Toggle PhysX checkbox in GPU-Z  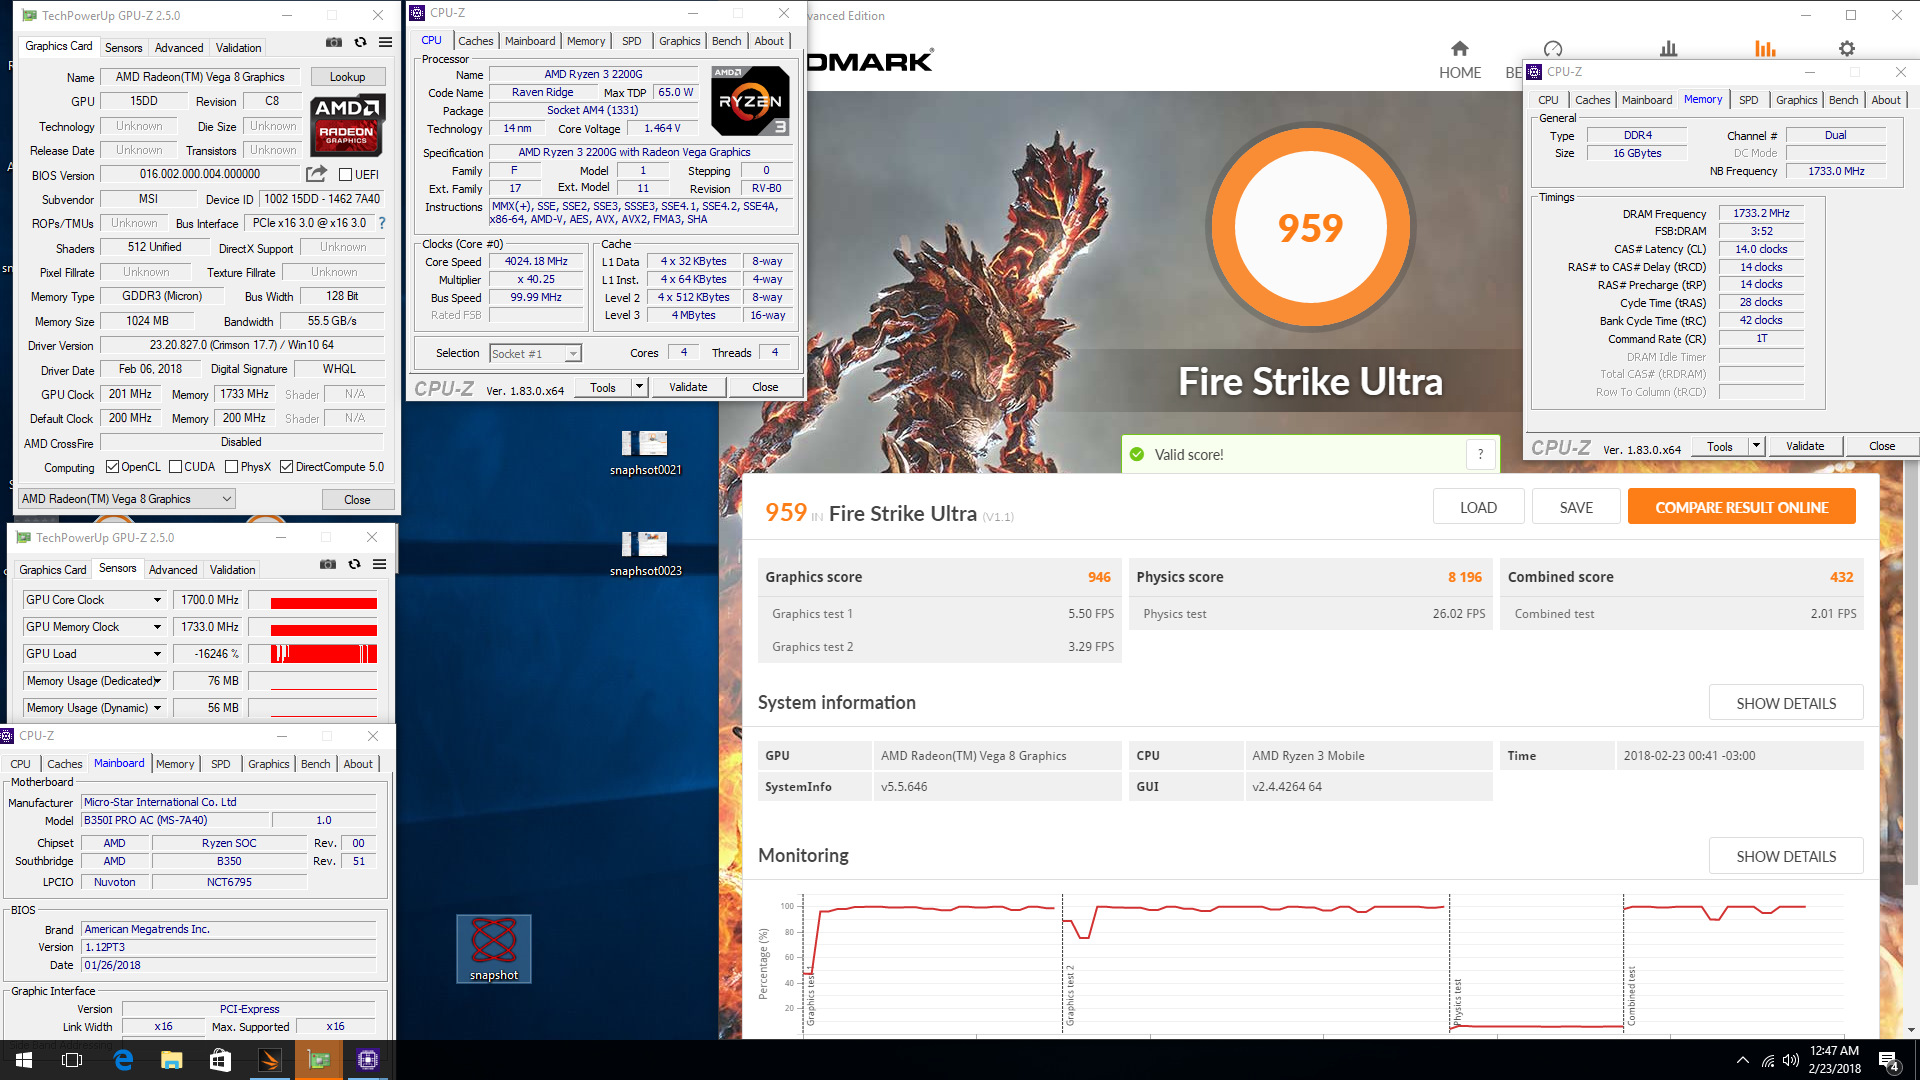(x=231, y=467)
